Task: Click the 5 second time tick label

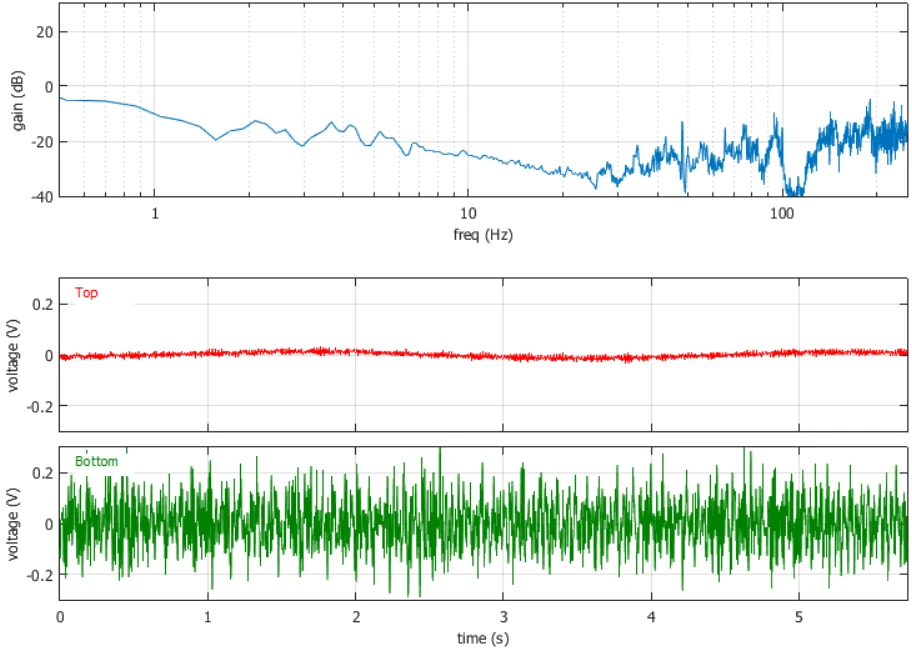Action: click(799, 617)
